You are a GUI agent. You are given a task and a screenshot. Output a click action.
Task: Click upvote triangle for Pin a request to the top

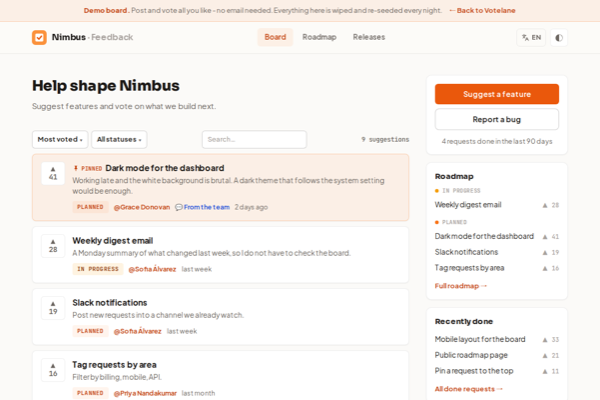point(545,371)
